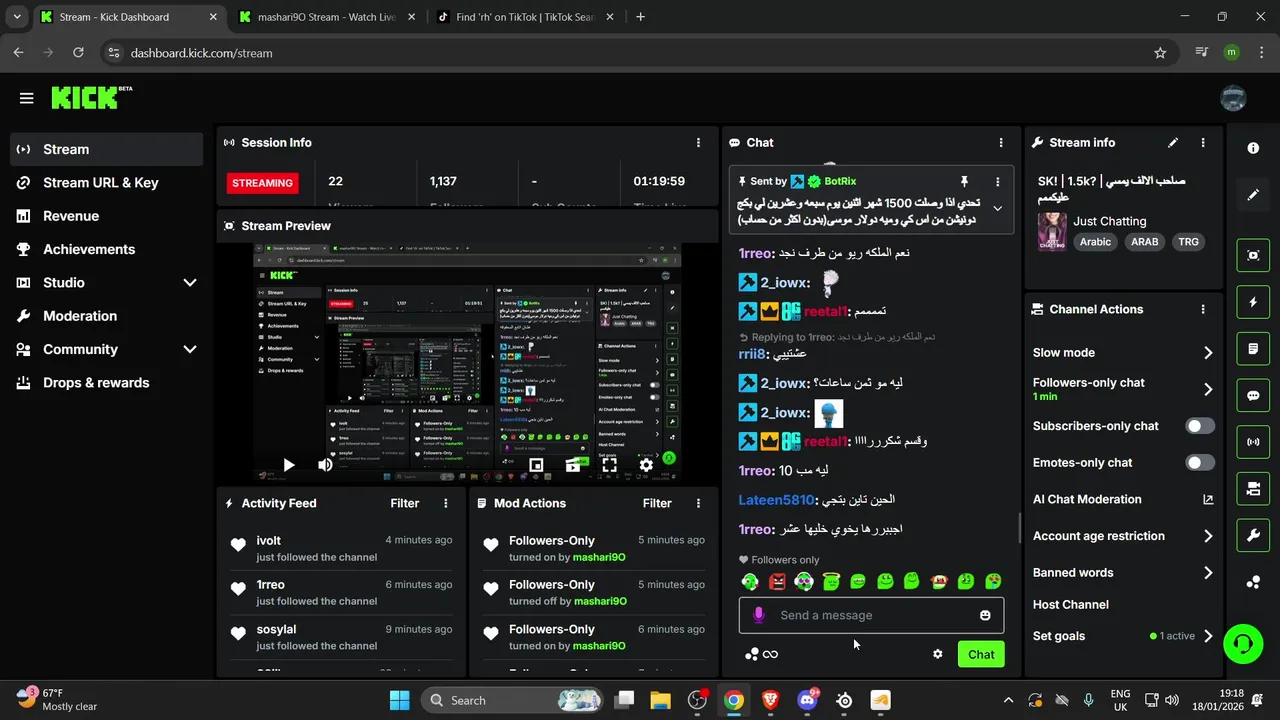Click the chat bubble icon in right rail
This screenshot has height=720, width=1280.
1253,396
